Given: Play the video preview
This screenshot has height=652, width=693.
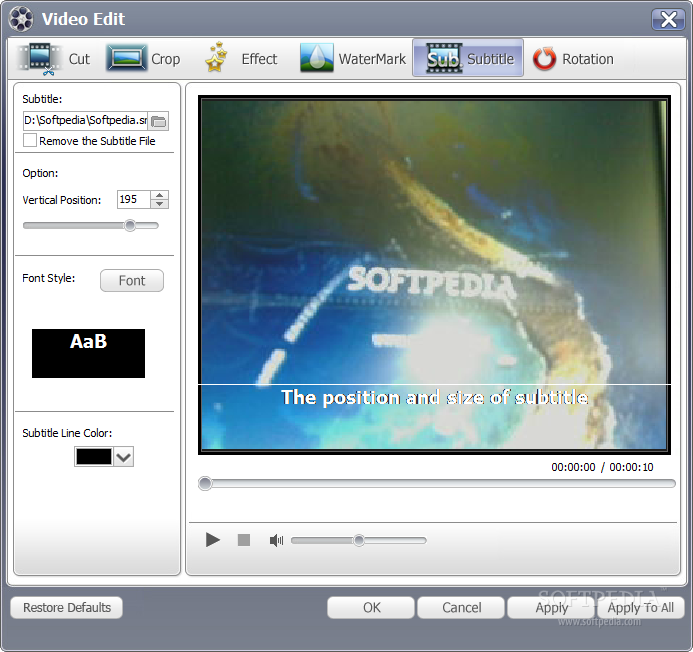Looking at the screenshot, I should 213,540.
